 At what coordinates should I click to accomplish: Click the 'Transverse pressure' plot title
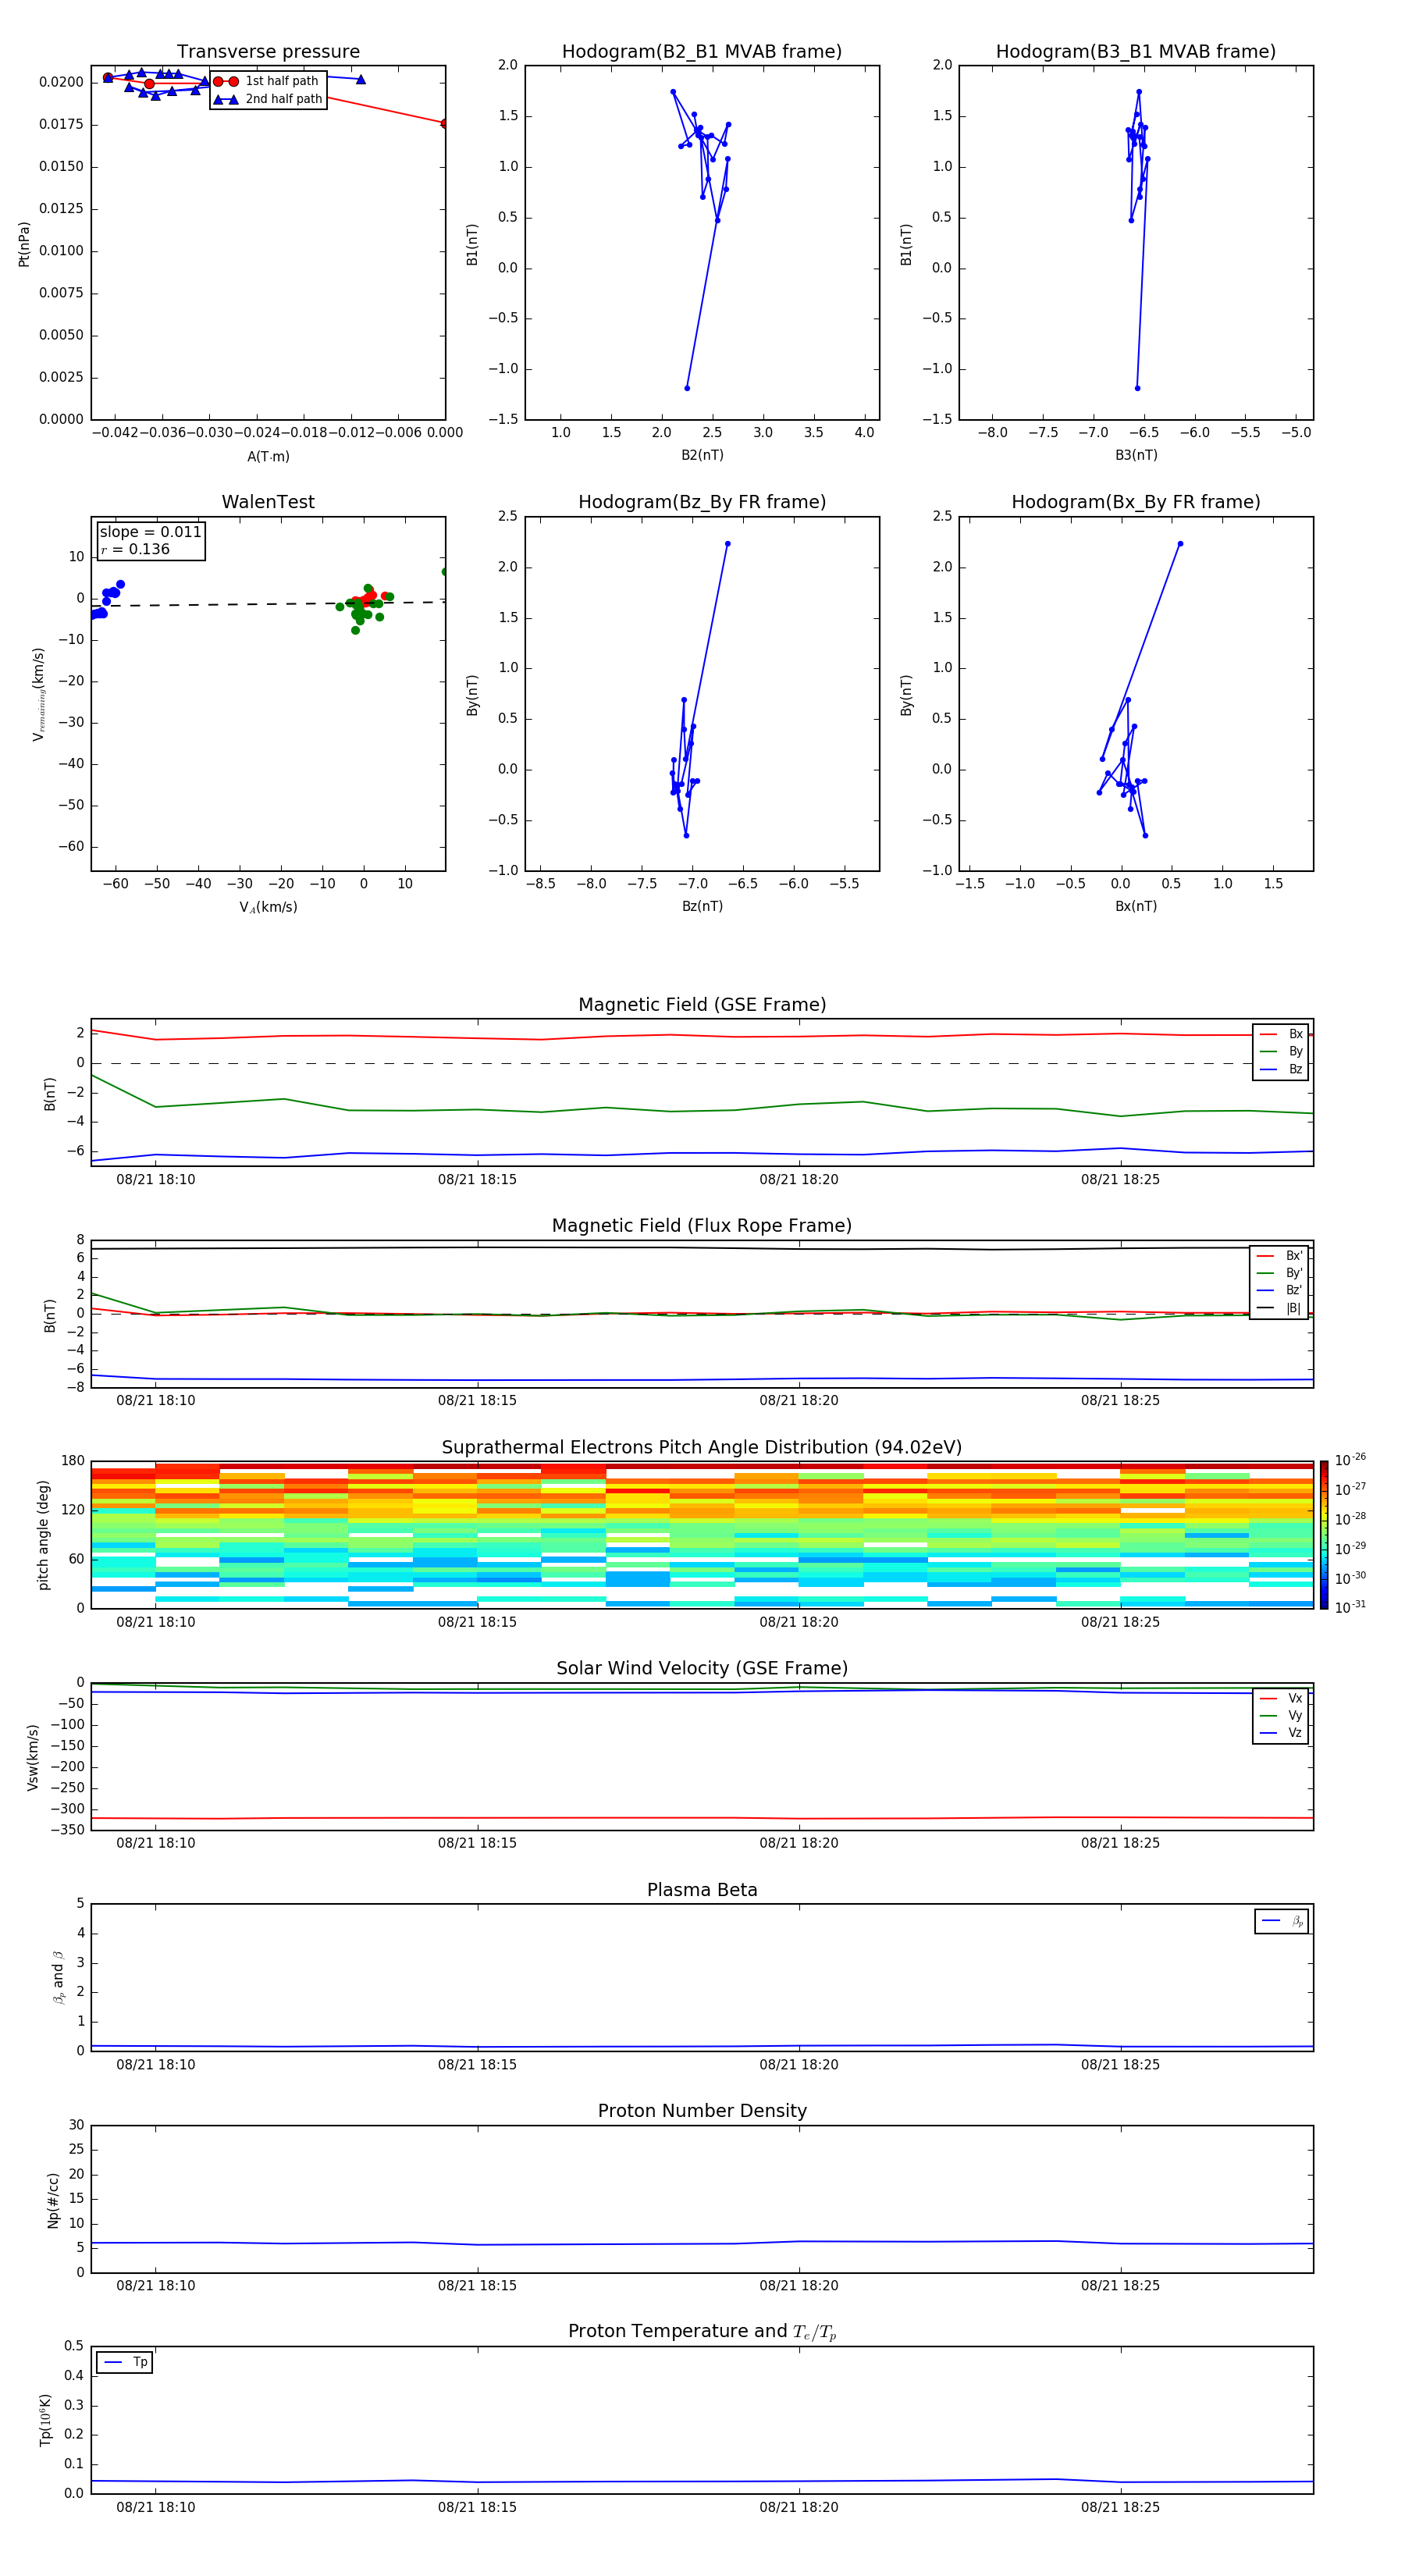268,51
